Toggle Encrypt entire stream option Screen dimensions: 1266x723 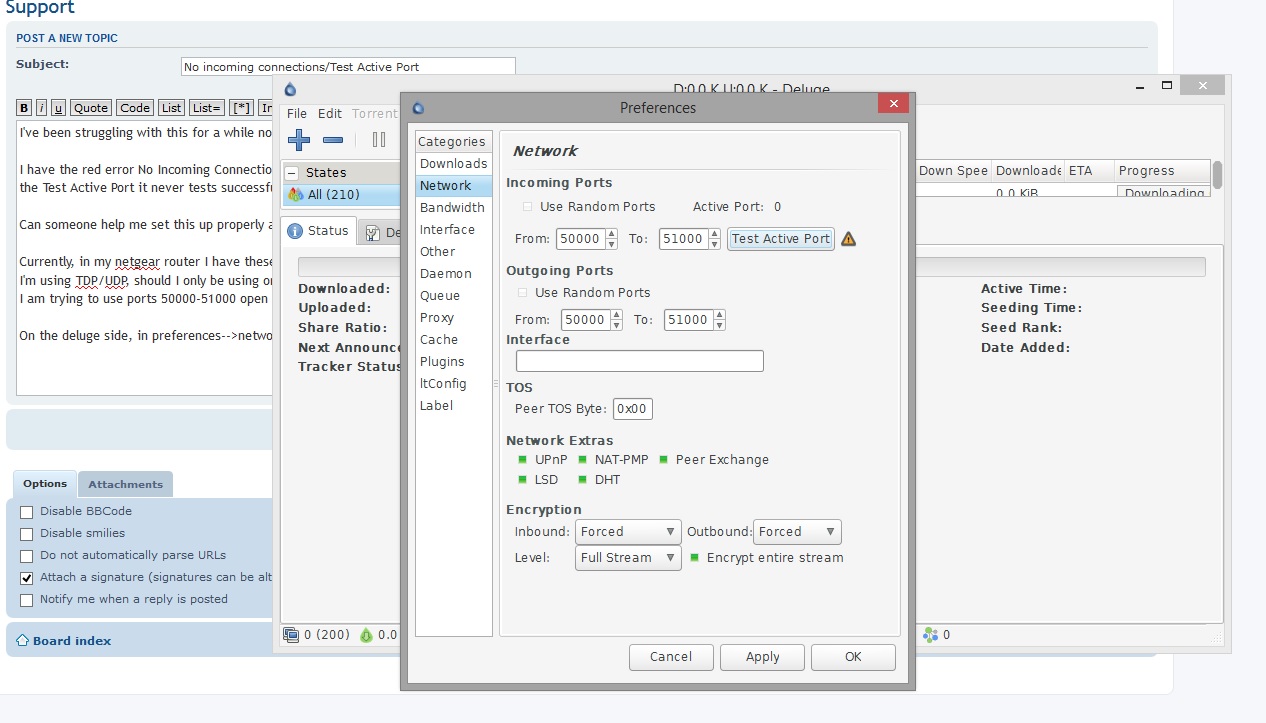pos(694,558)
